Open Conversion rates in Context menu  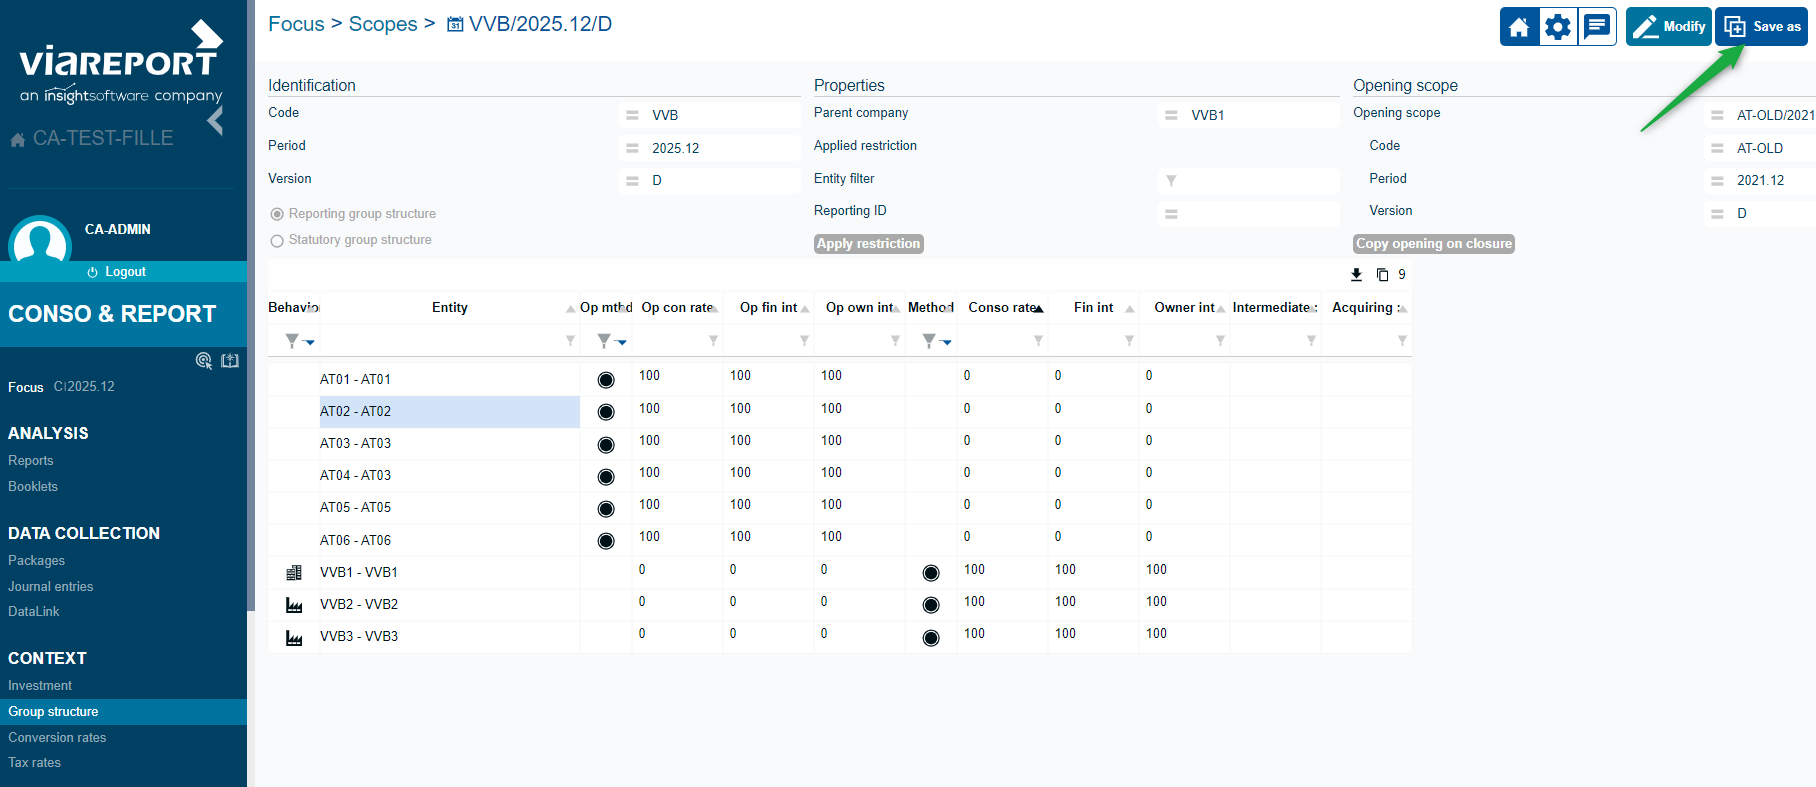tap(57, 738)
